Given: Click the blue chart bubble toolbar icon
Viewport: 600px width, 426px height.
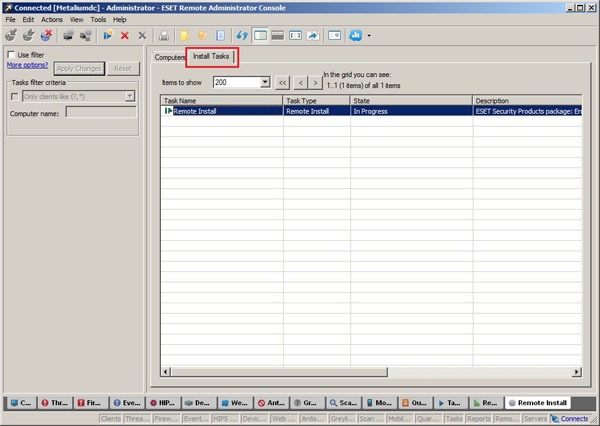Looking at the screenshot, I should tap(355, 36).
